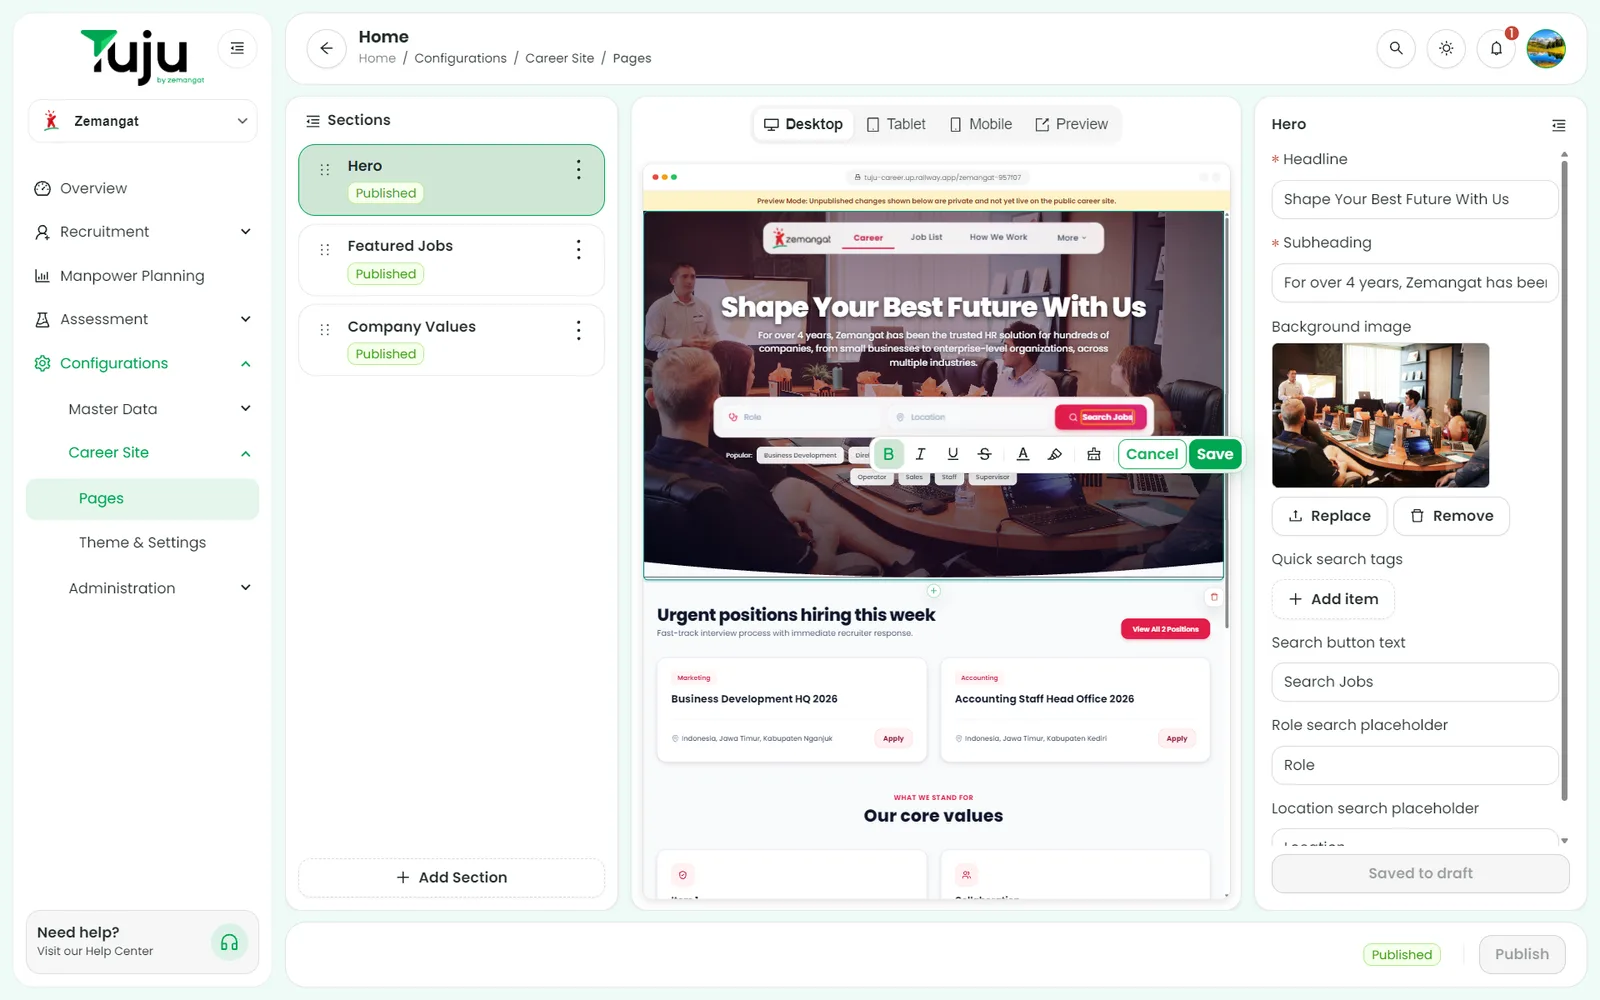This screenshot has width=1600, height=1000.
Task: Toggle bold formatting in the text toolbar
Action: click(x=888, y=454)
